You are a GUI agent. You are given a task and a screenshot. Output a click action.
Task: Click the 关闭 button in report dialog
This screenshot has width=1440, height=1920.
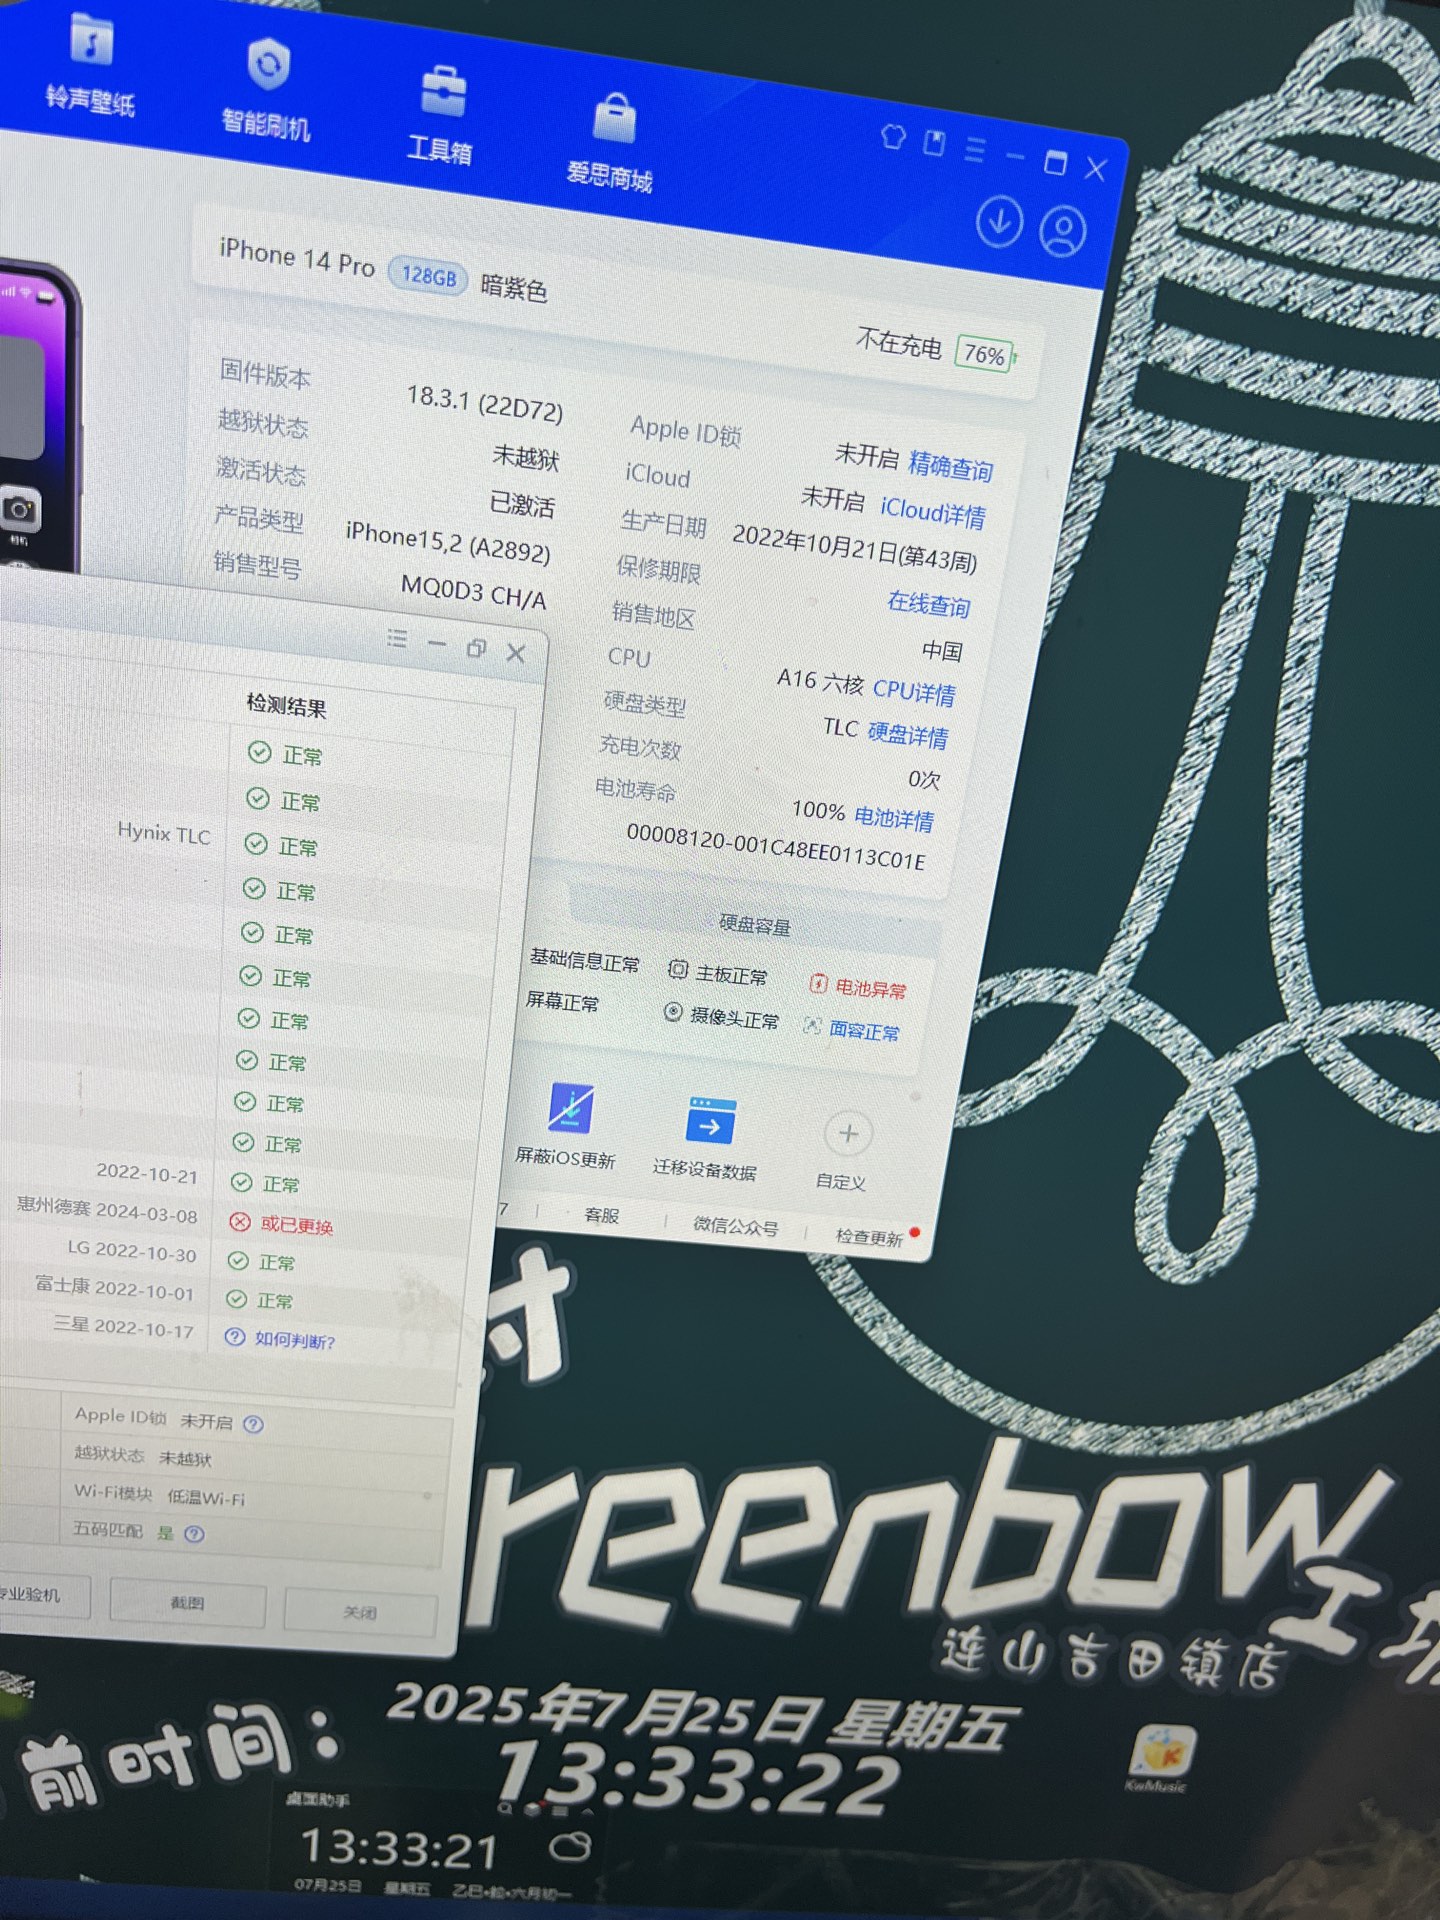click(360, 1612)
